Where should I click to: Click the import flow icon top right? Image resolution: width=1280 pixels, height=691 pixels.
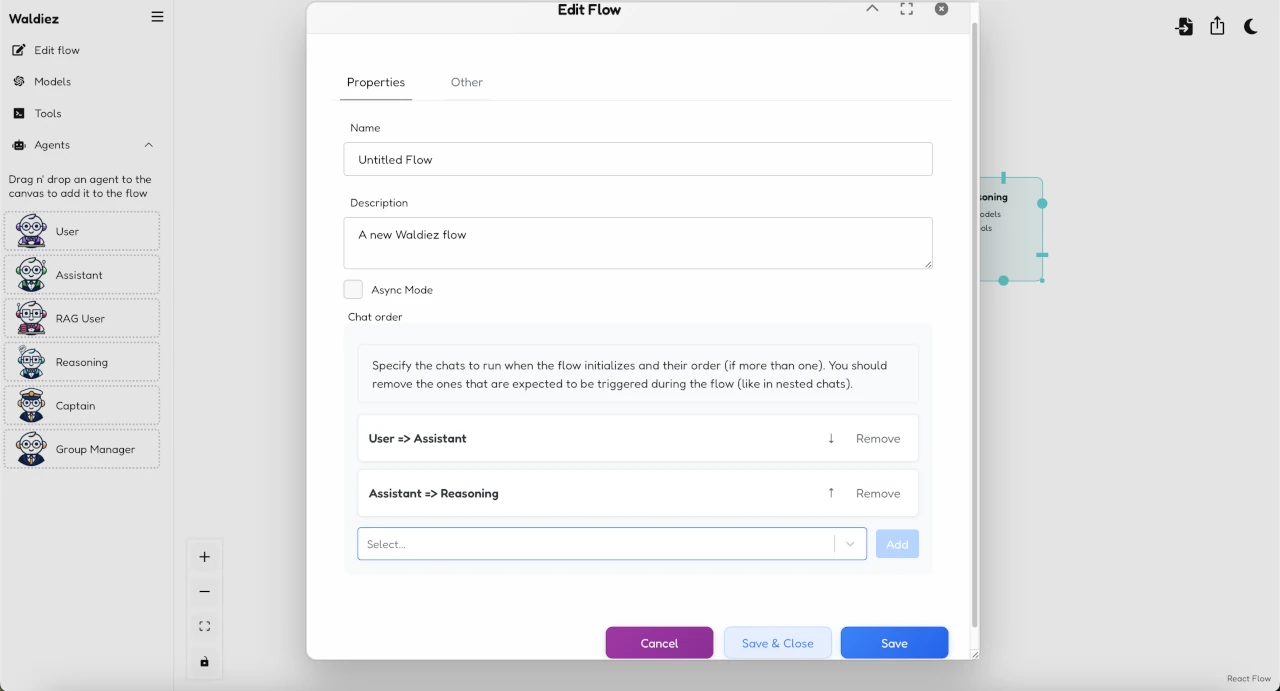pyautogui.click(x=1184, y=27)
